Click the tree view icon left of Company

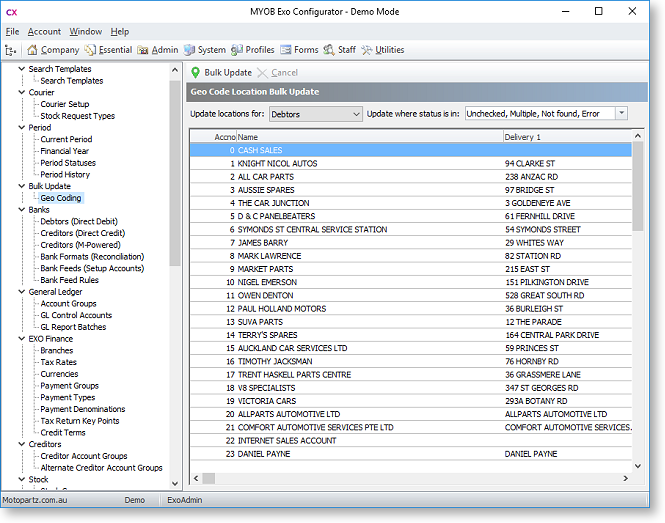[x=10, y=50]
